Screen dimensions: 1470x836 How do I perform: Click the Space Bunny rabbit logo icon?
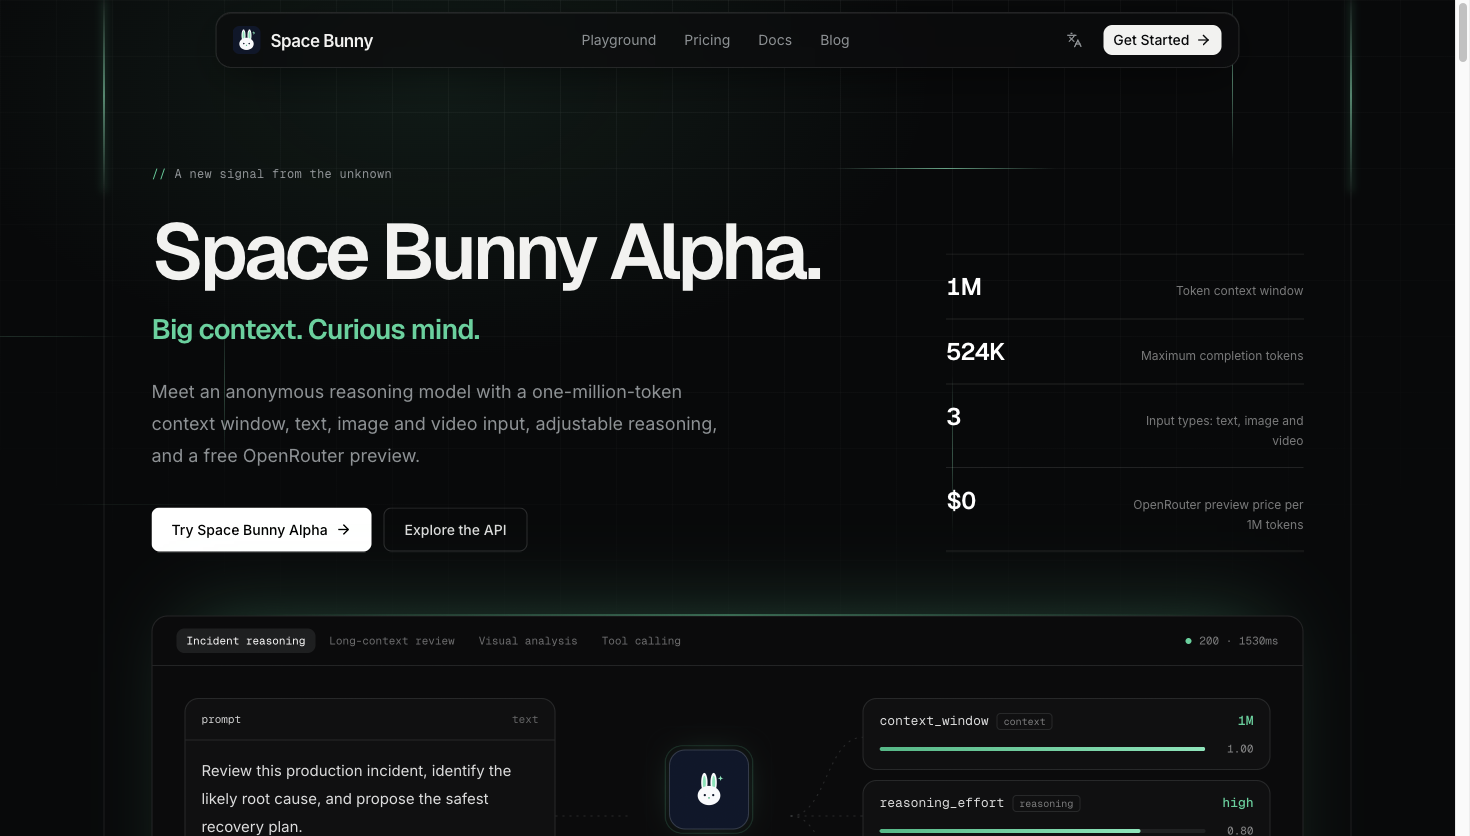246,40
